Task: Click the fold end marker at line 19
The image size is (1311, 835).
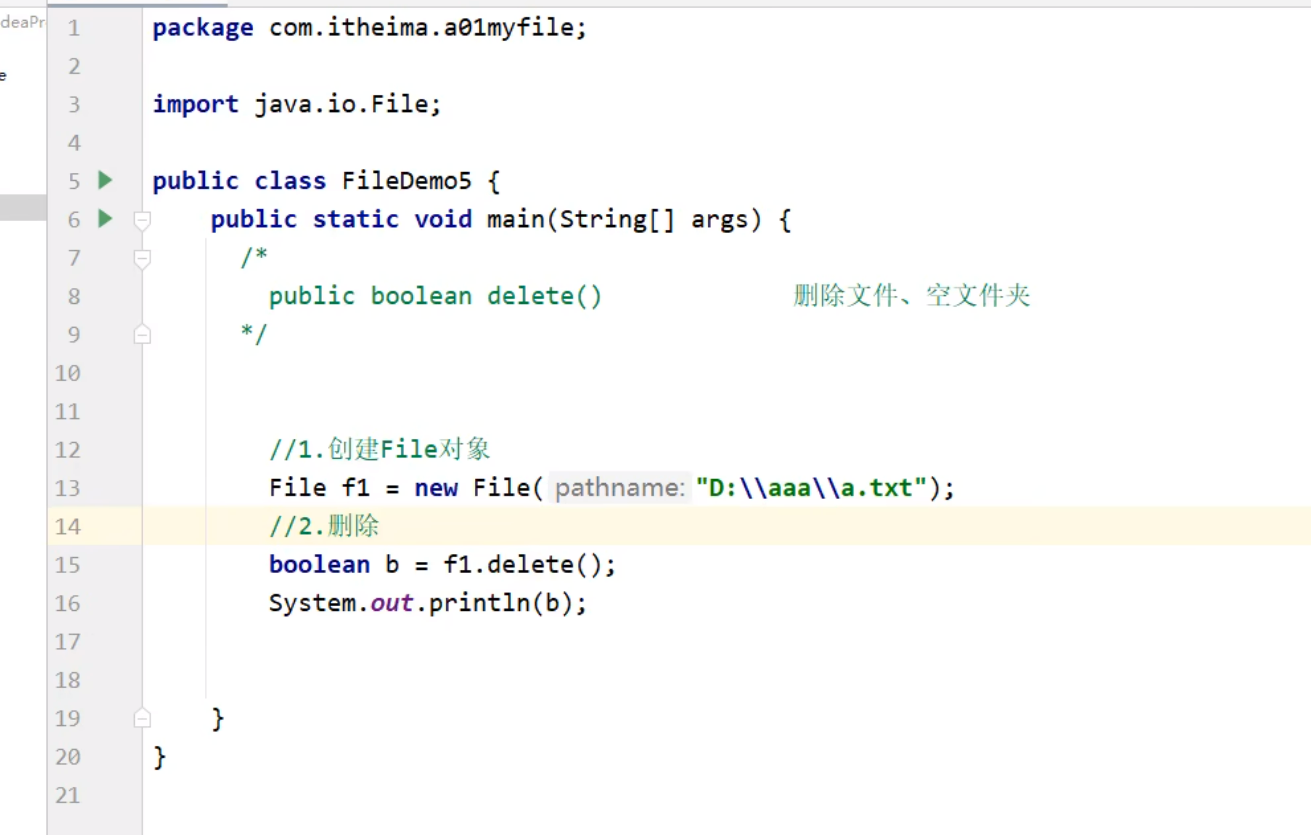Action: 142,718
